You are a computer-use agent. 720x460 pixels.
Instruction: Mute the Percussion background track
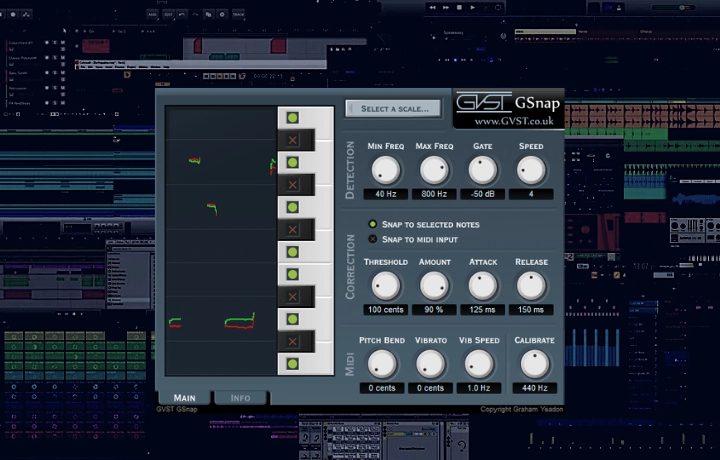pos(62,88)
